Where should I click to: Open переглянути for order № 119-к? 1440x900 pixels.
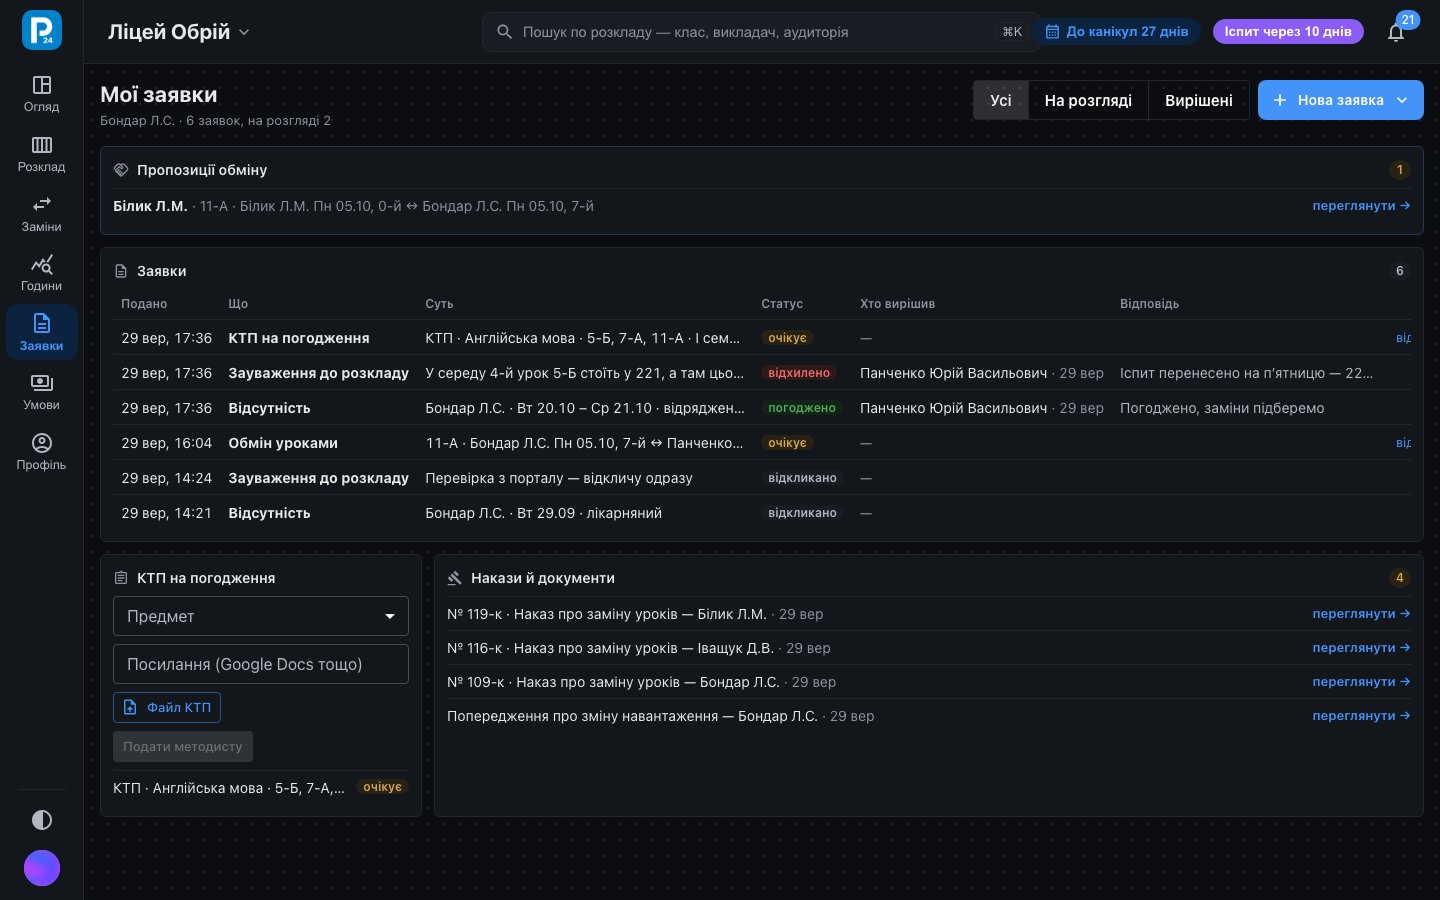pos(1361,614)
